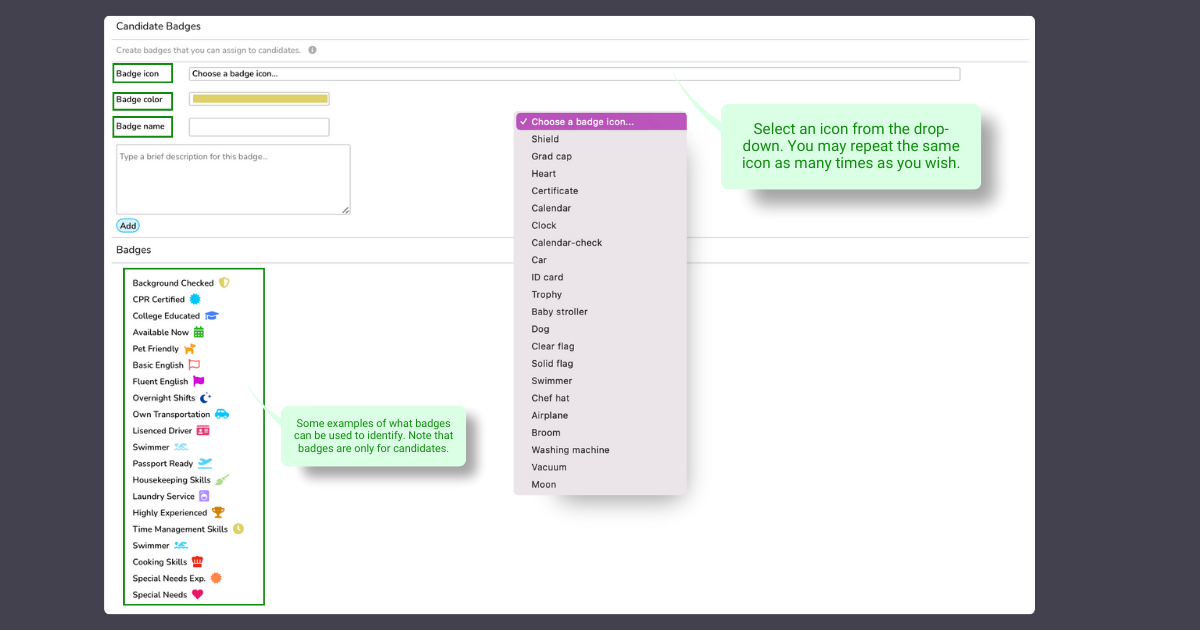Click the dog icon beside Pet Friendly

point(190,349)
